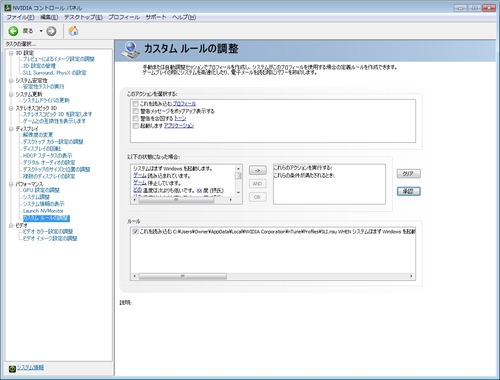Click the grey Forward arrow icon
The image size is (500, 380).
tap(51, 31)
